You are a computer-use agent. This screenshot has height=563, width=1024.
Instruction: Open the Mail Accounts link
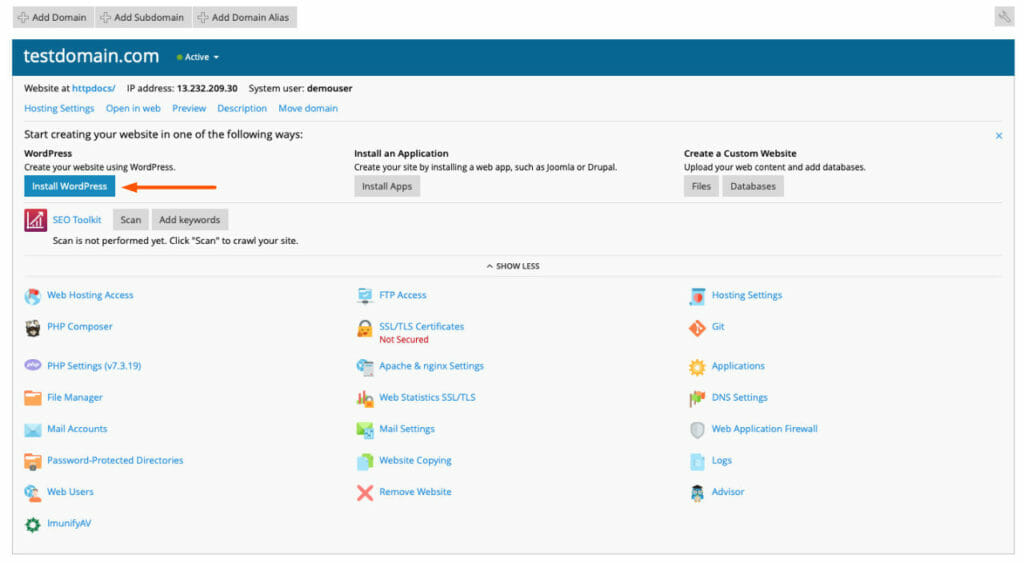click(77, 428)
